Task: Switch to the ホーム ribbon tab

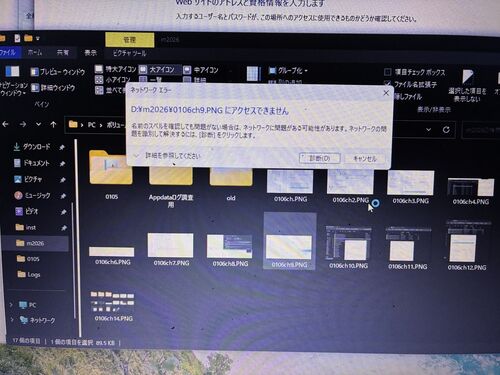Action: [x=35, y=52]
